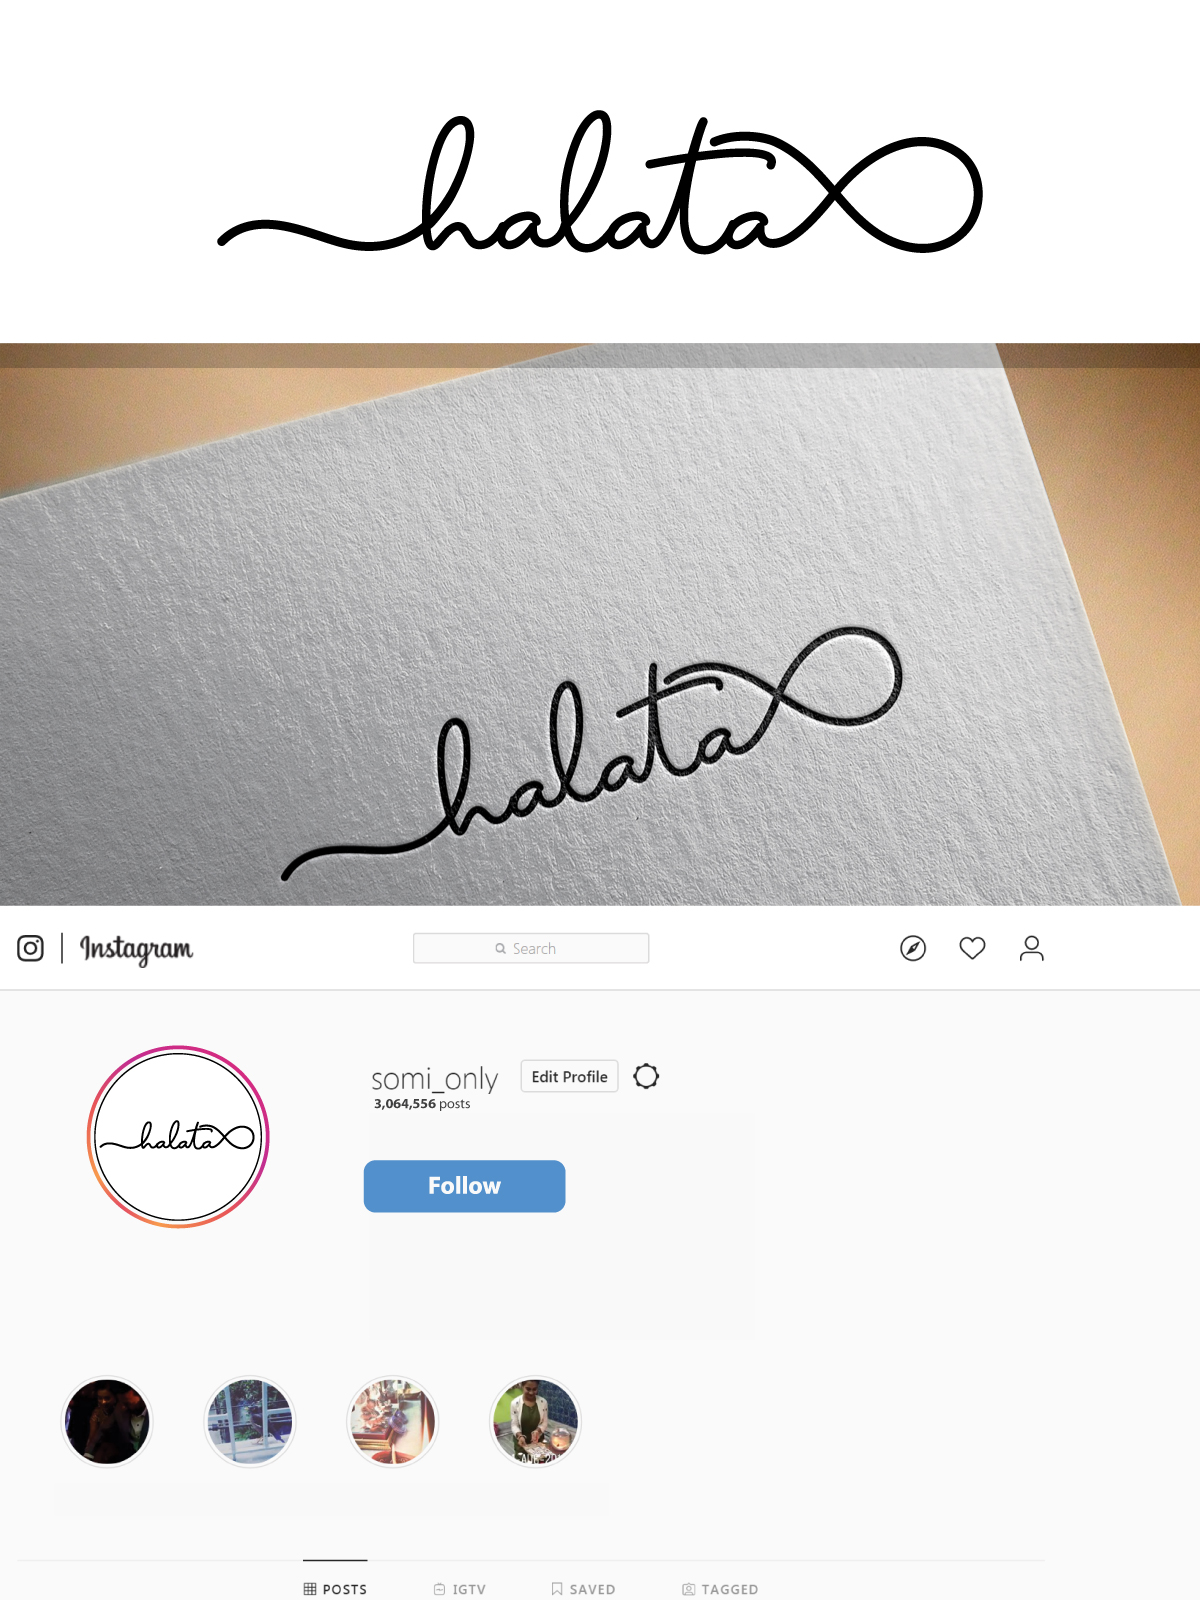Switch to the SAVED tab
This screenshot has height=1600, width=1200.
point(583,1589)
